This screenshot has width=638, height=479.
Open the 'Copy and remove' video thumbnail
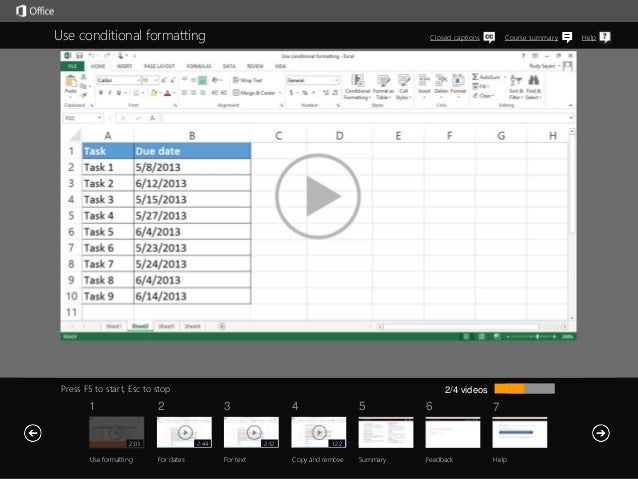[318, 432]
